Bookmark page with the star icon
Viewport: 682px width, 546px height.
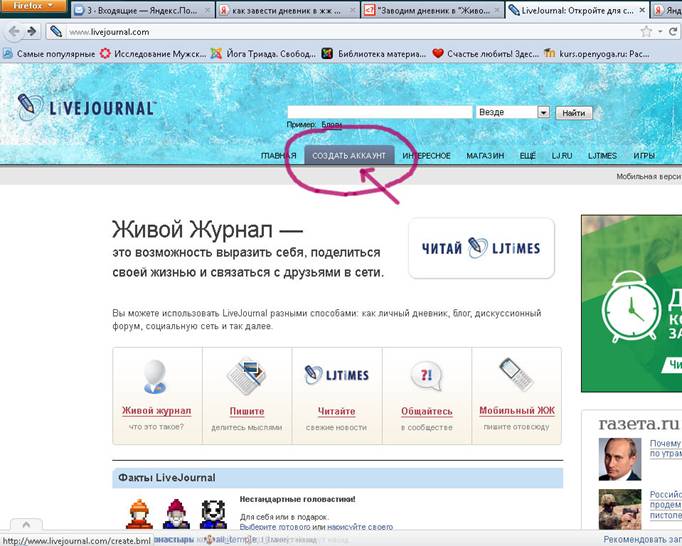646,31
